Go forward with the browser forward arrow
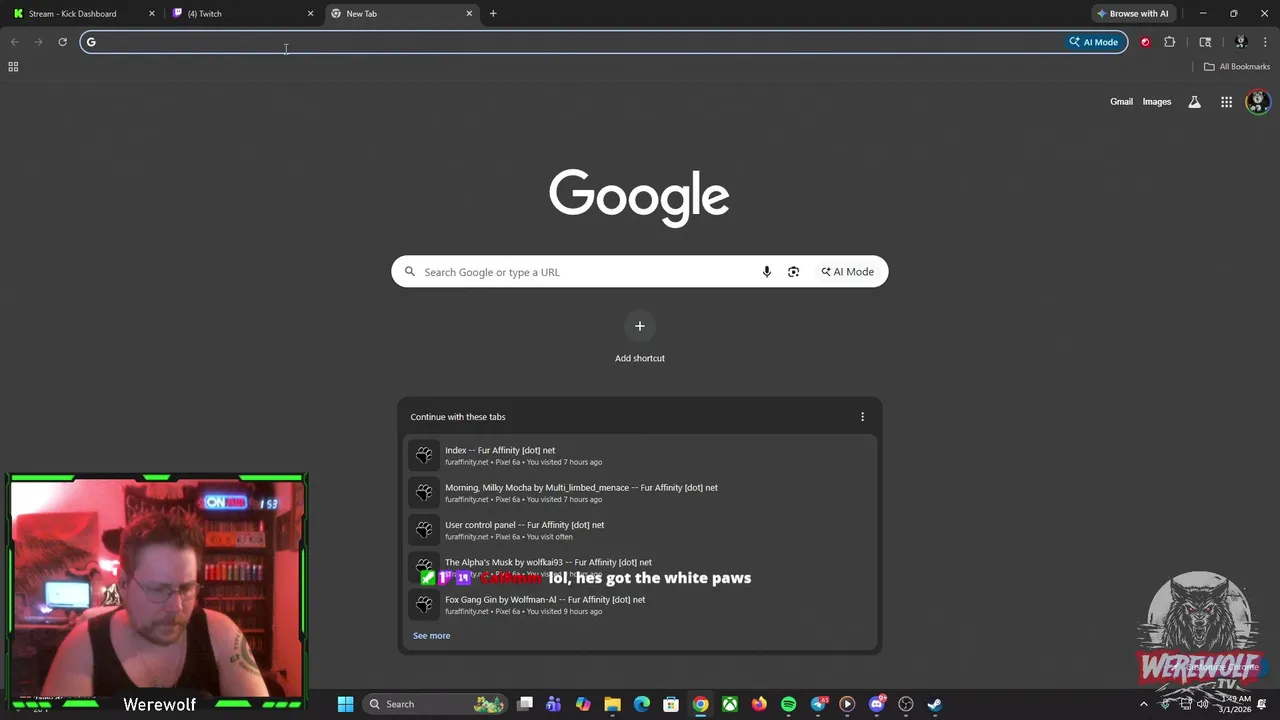Image resolution: width=1280 pixels, height=720 pixels. [x=38, y=42]
